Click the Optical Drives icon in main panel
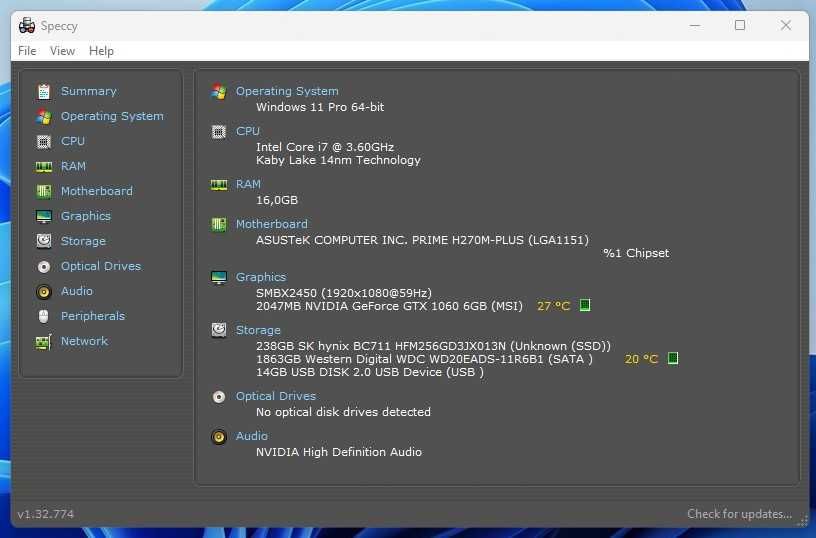The image size is (816, 538). (x=219, y=397)
